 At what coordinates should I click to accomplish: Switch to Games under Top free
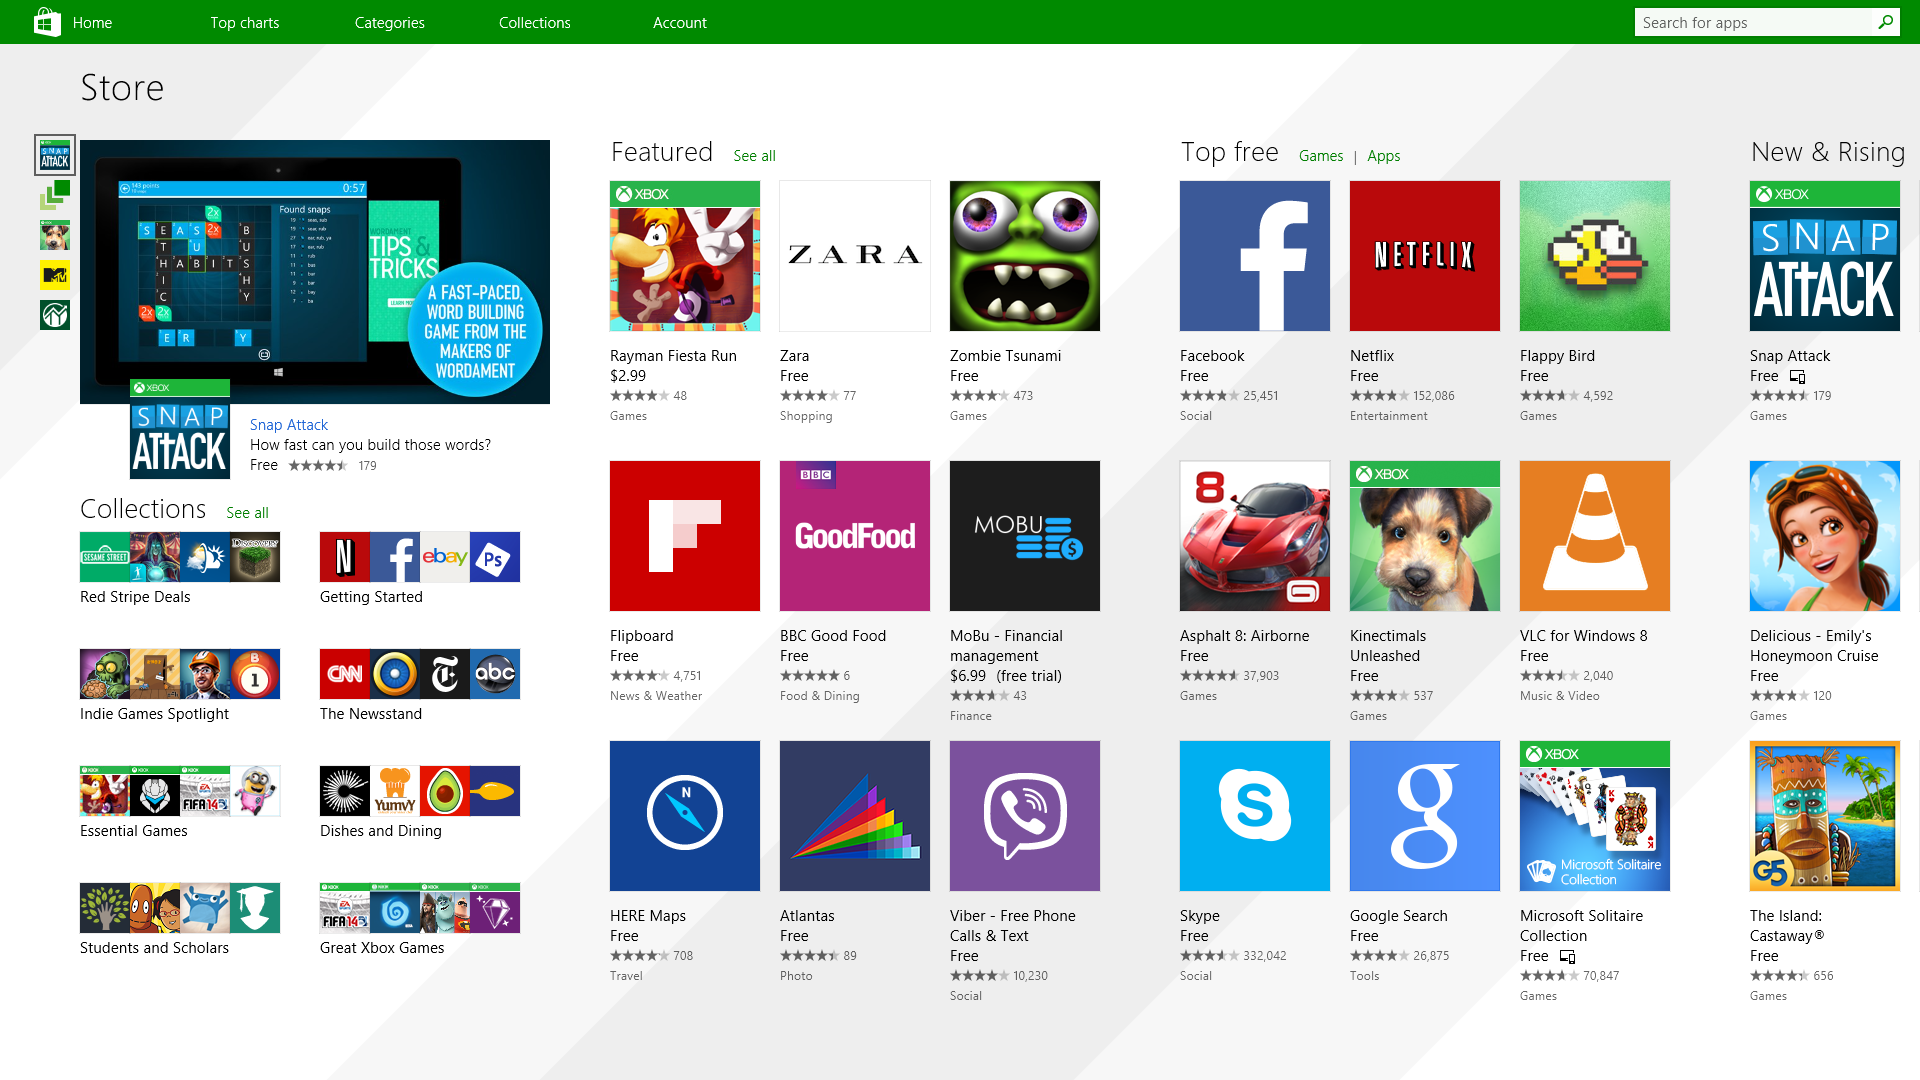[x=1320, y=156]
